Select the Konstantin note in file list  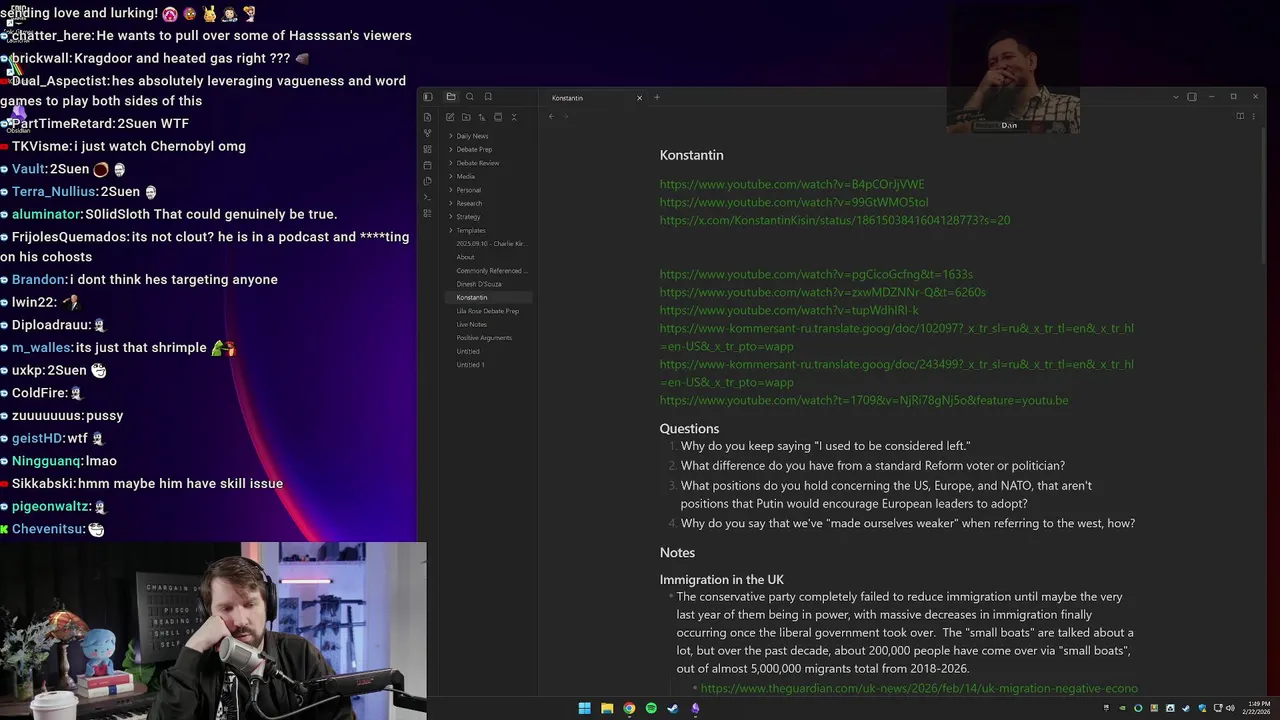(489, 297)
